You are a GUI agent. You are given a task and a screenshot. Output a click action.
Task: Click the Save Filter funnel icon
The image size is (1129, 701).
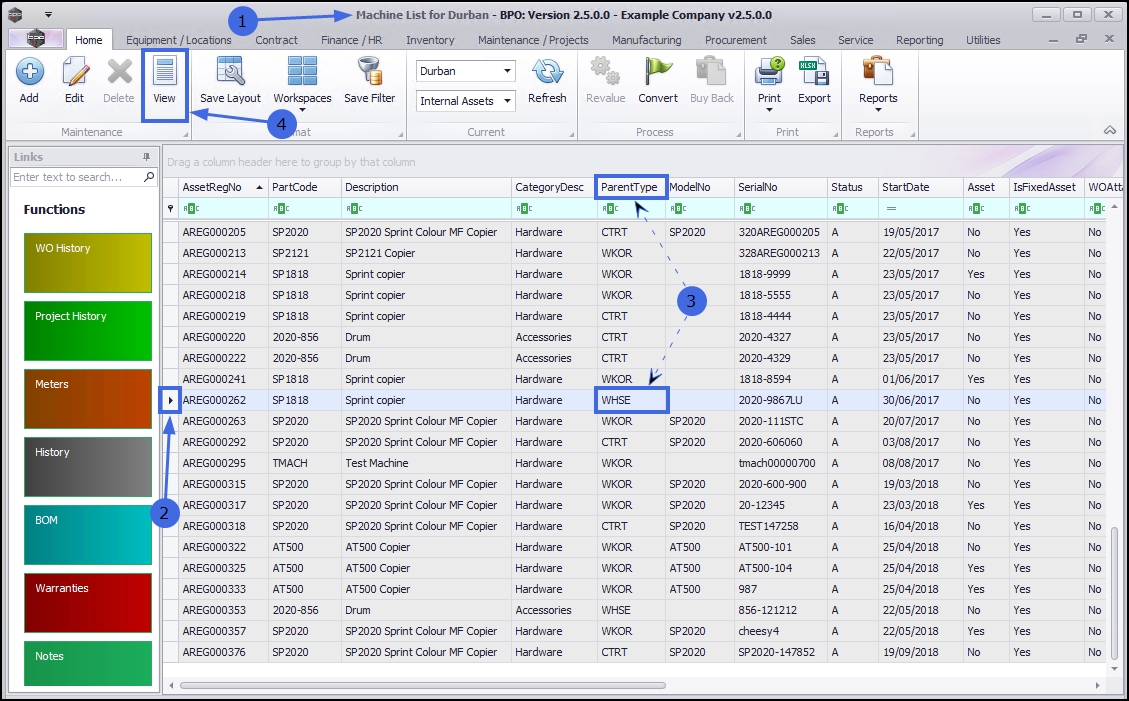click(x=369, y=73)
